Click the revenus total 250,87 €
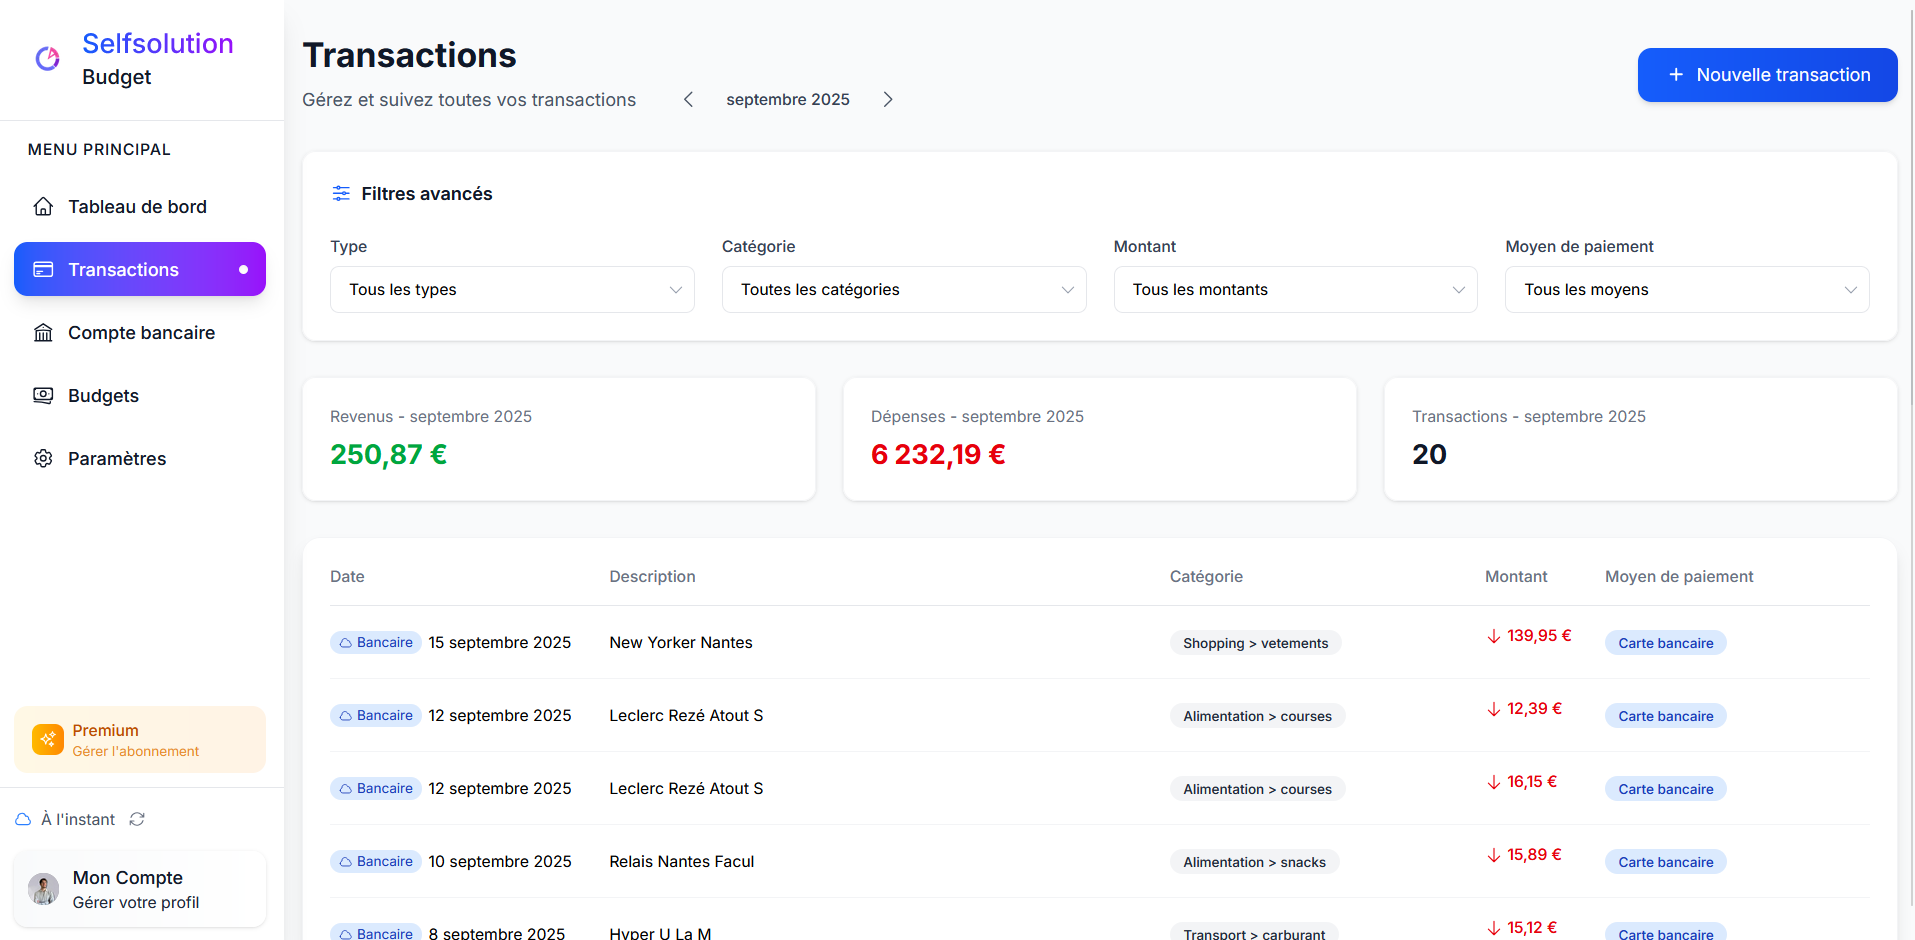Image resolution: width=1915 pixels, height=940 pixels. click(x=388, y=454)
